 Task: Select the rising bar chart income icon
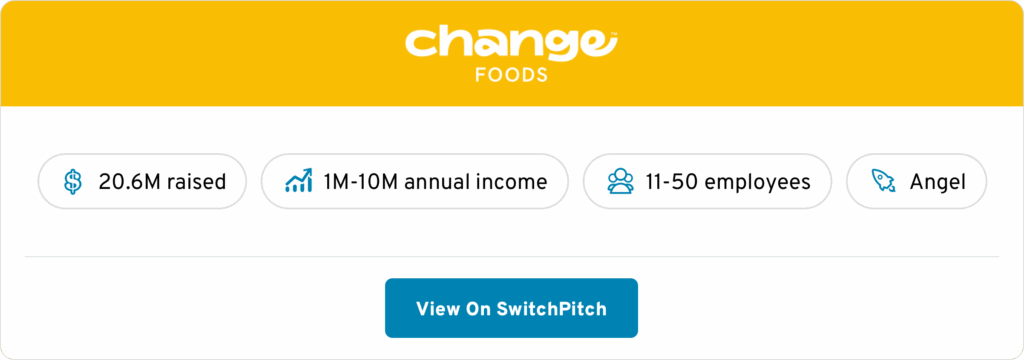(x=298, y=181)
